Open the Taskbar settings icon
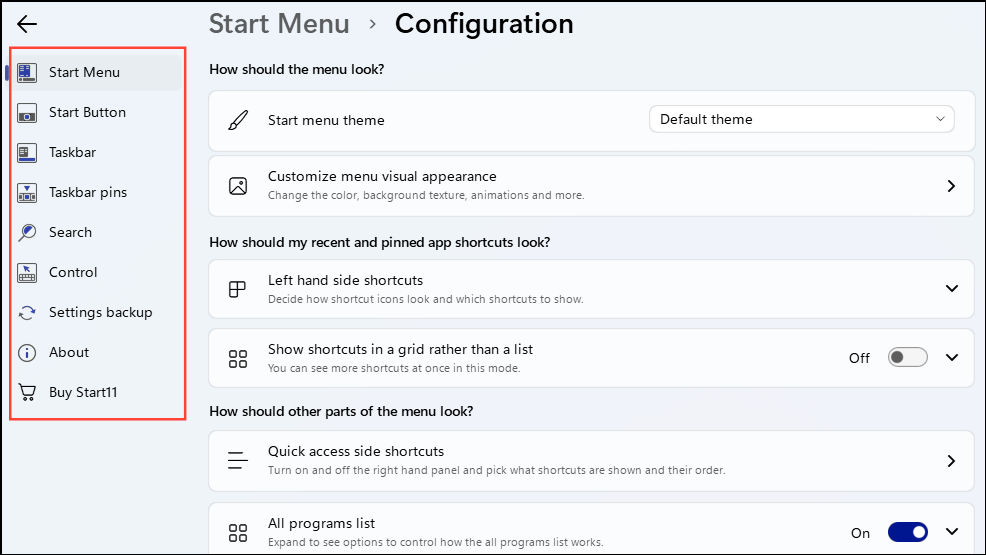This screenshot has height=555, width=986. tap(28, 153)
